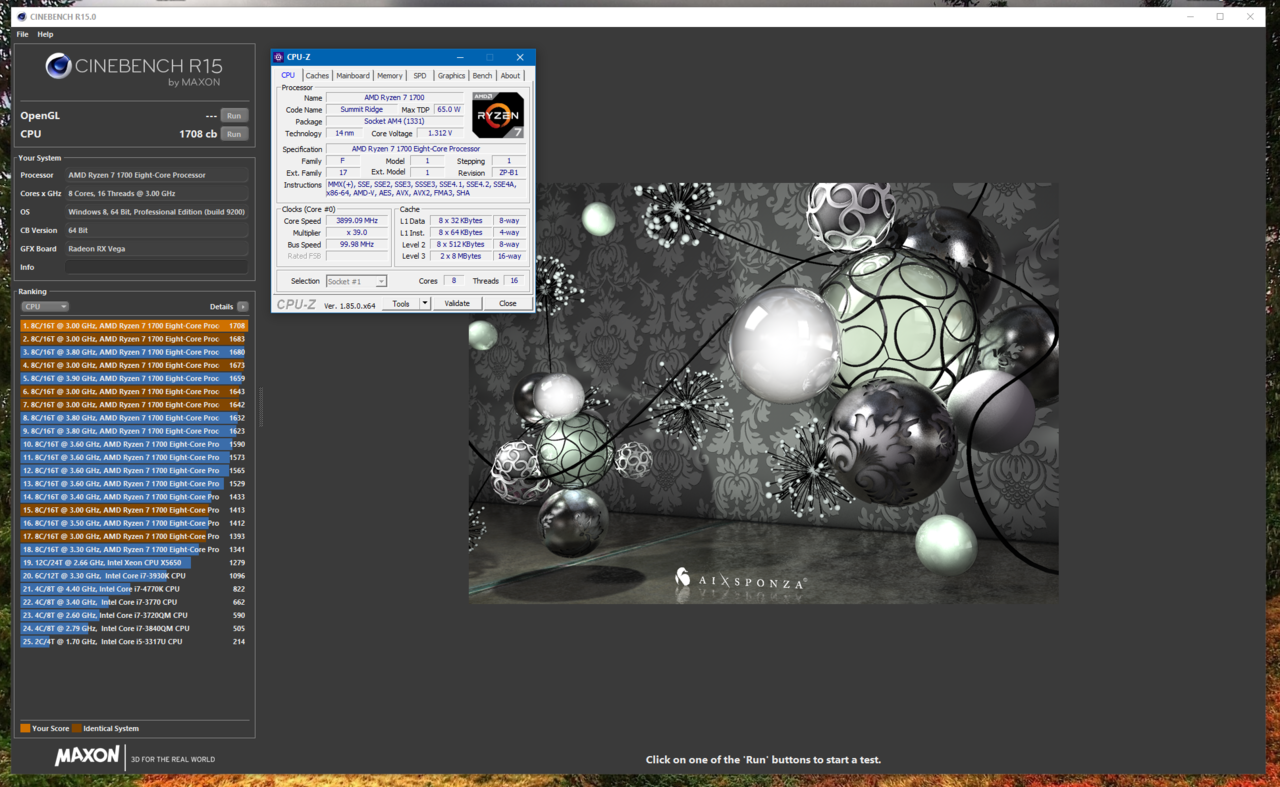This screenshot has height=787, width=1280.
Task: Open the Memory tab in CPU-Z
Action: [x=390, y=75]
